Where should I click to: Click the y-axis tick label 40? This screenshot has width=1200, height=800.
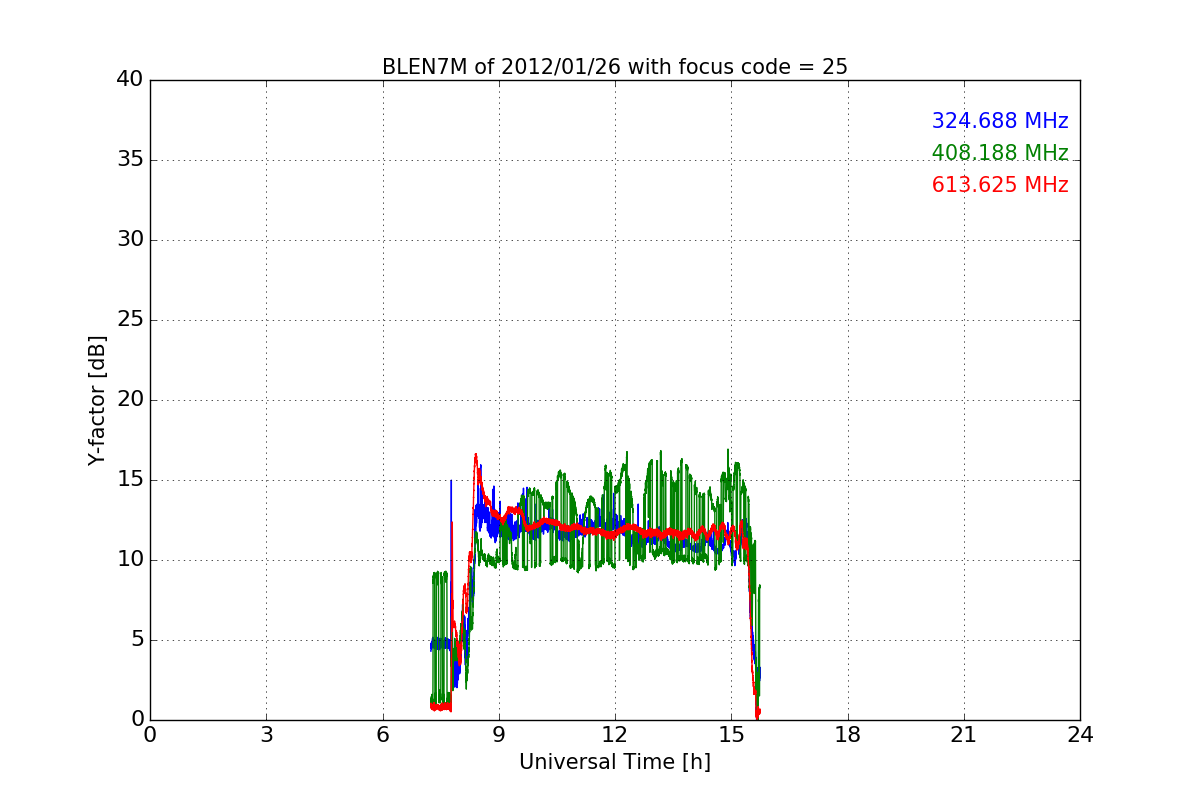tap(130, 80)
